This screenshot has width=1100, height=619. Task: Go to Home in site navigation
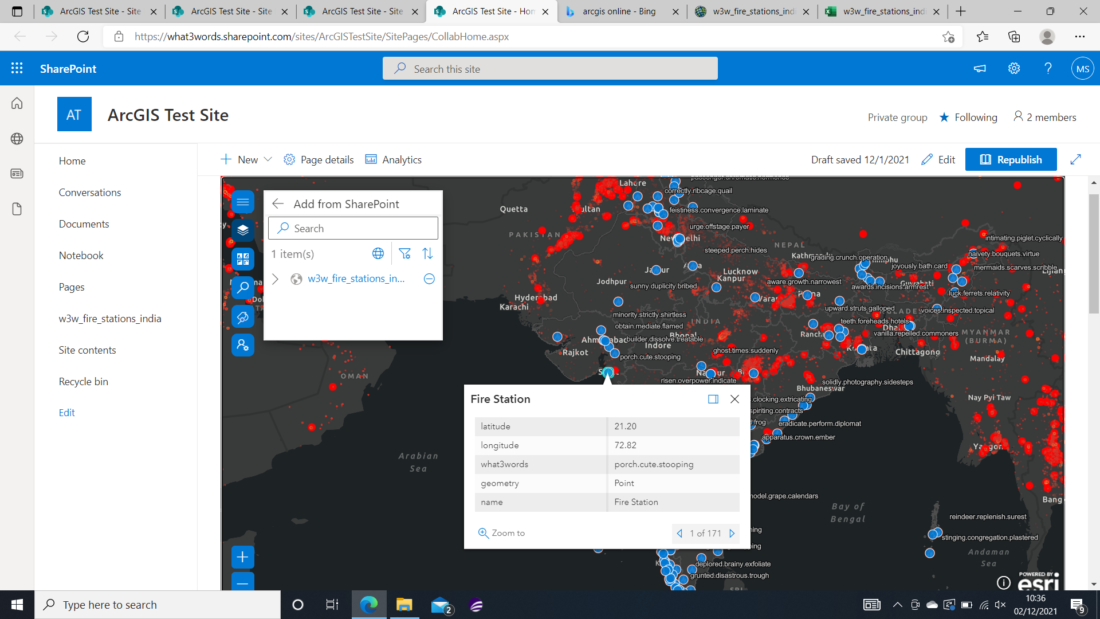72,161
